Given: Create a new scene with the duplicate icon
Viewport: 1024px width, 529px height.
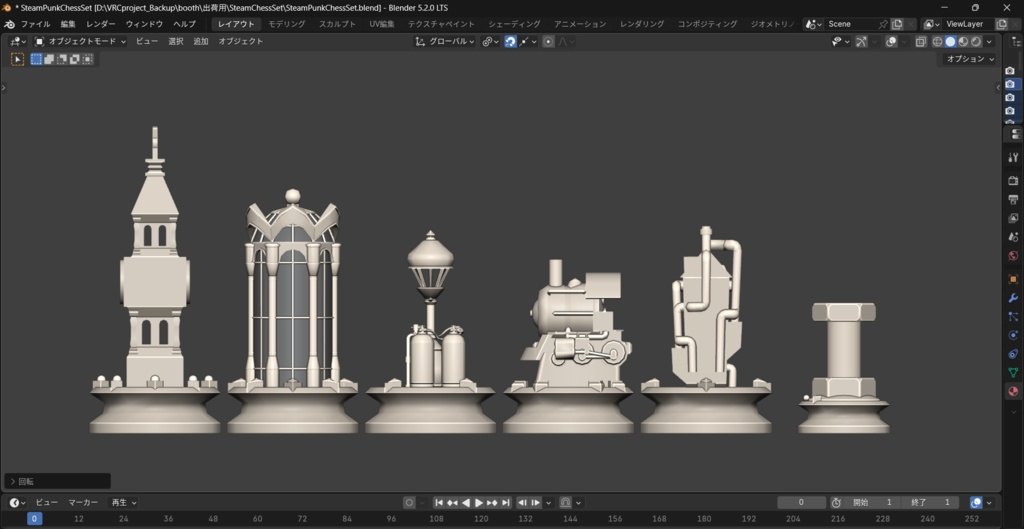Looking at the screenshot, I should tap(897, 24).
